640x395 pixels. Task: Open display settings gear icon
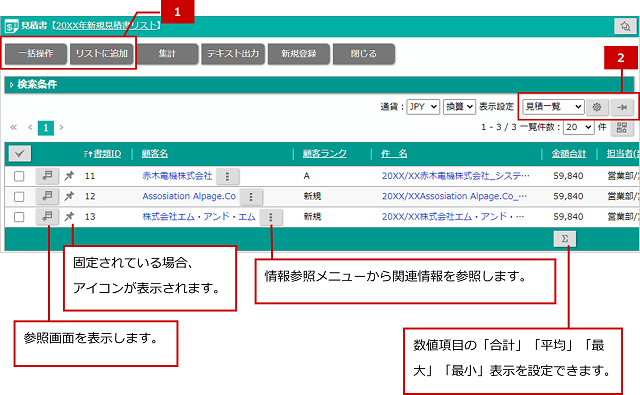point(597,107)
